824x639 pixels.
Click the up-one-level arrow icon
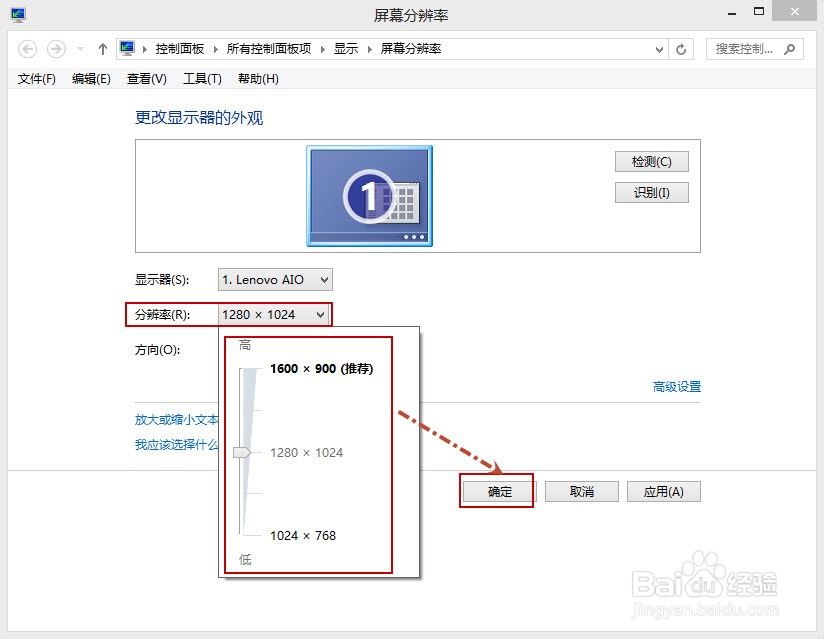(102, 48)
